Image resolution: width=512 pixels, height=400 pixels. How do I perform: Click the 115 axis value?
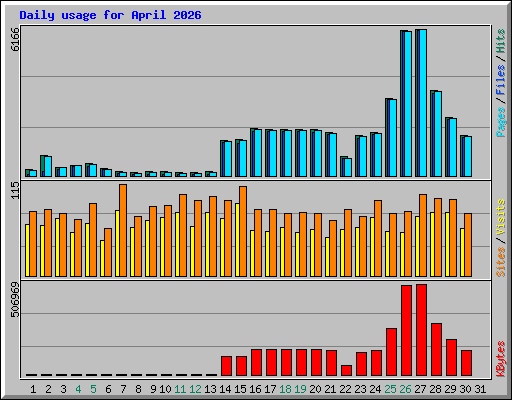[15, 191]
